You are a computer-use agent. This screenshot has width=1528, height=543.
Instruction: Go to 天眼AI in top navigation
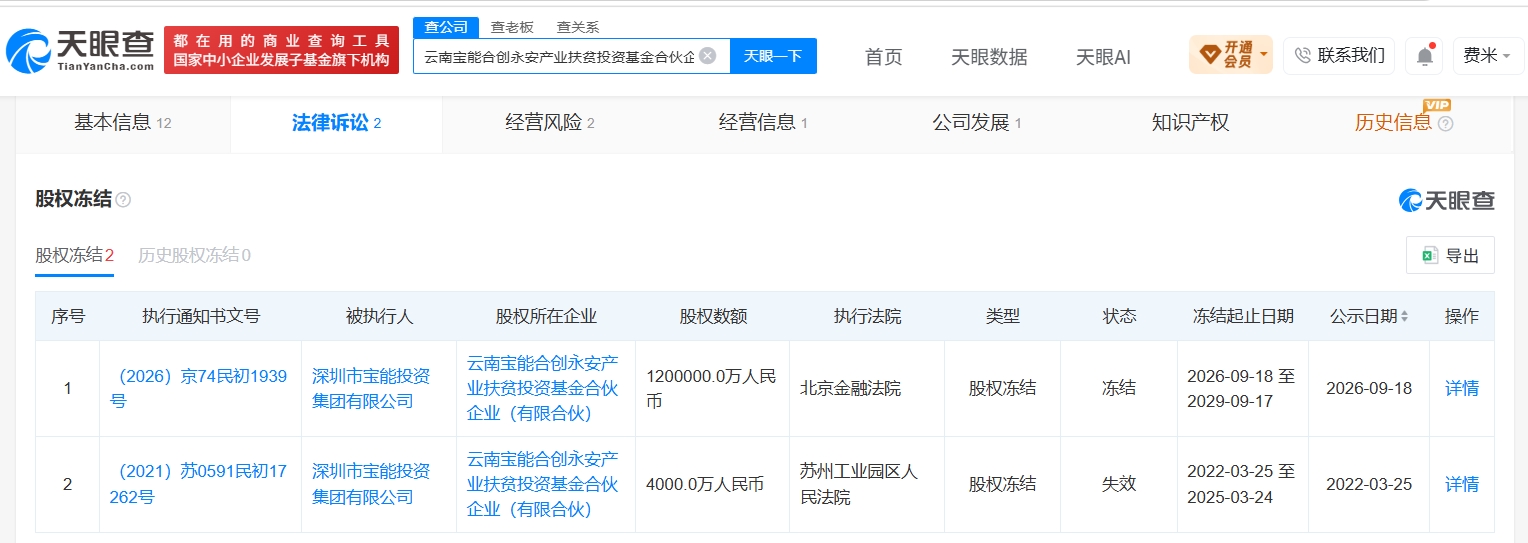coord(1103,57)
